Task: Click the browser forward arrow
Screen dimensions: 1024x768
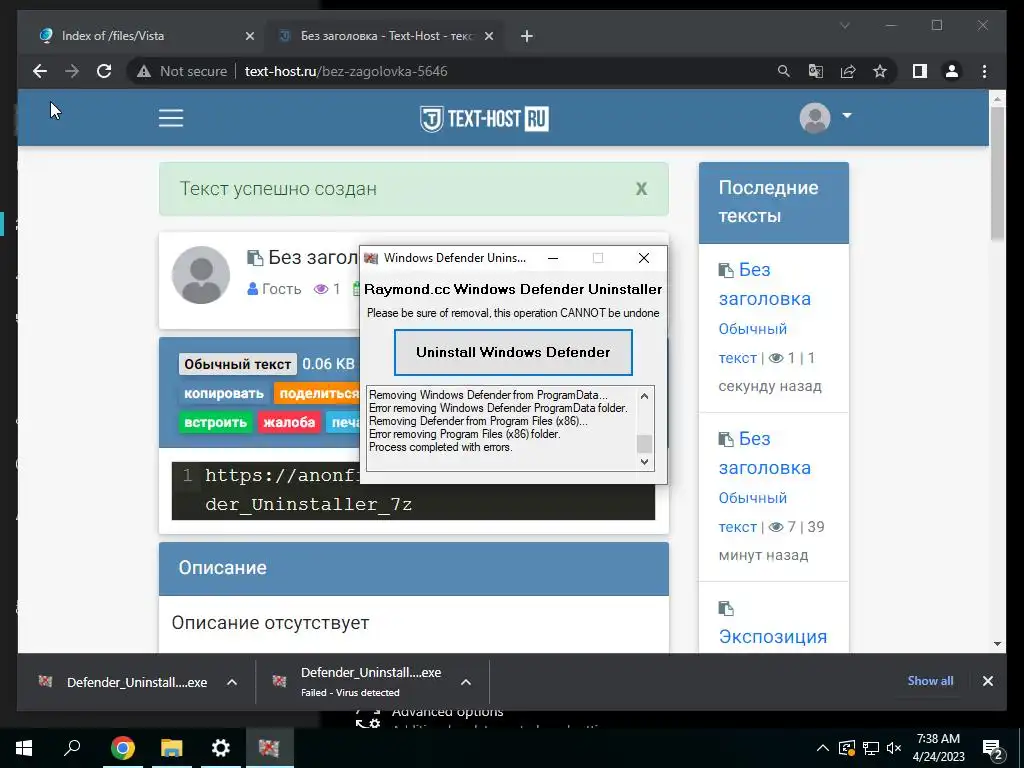Action: tap(72, 71)
